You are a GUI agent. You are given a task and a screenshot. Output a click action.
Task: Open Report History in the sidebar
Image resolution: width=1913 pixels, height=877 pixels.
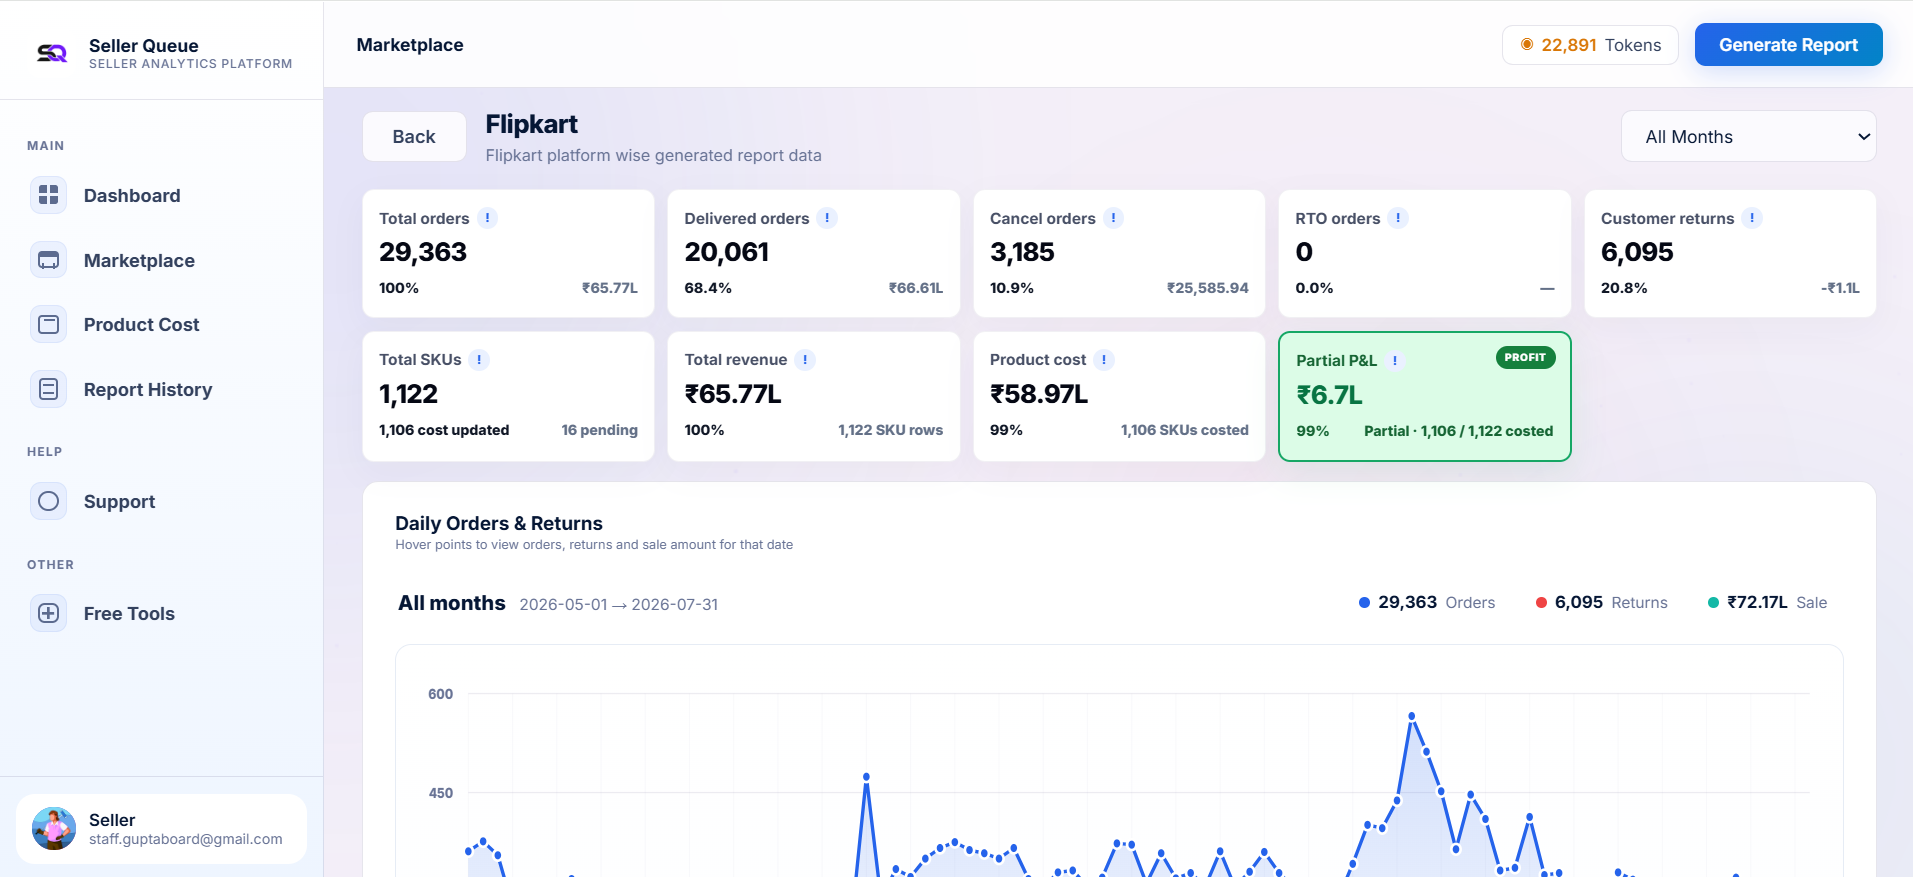click(148, 389)
